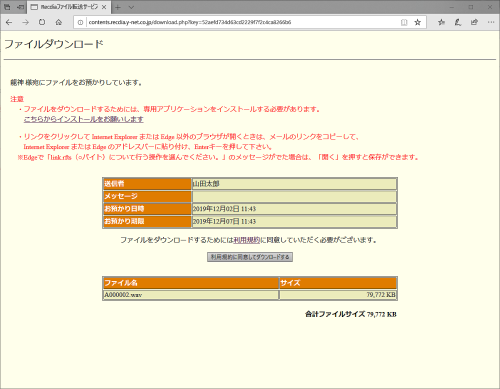Open reading view from the address bar
This screenshot has width=500, height=389.
coord(404,22)
